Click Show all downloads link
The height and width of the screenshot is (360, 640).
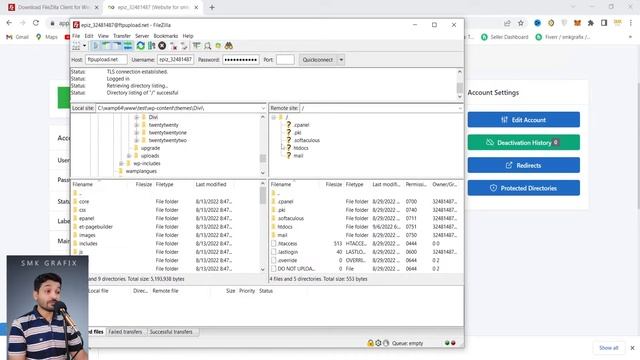tap(609, 348)
